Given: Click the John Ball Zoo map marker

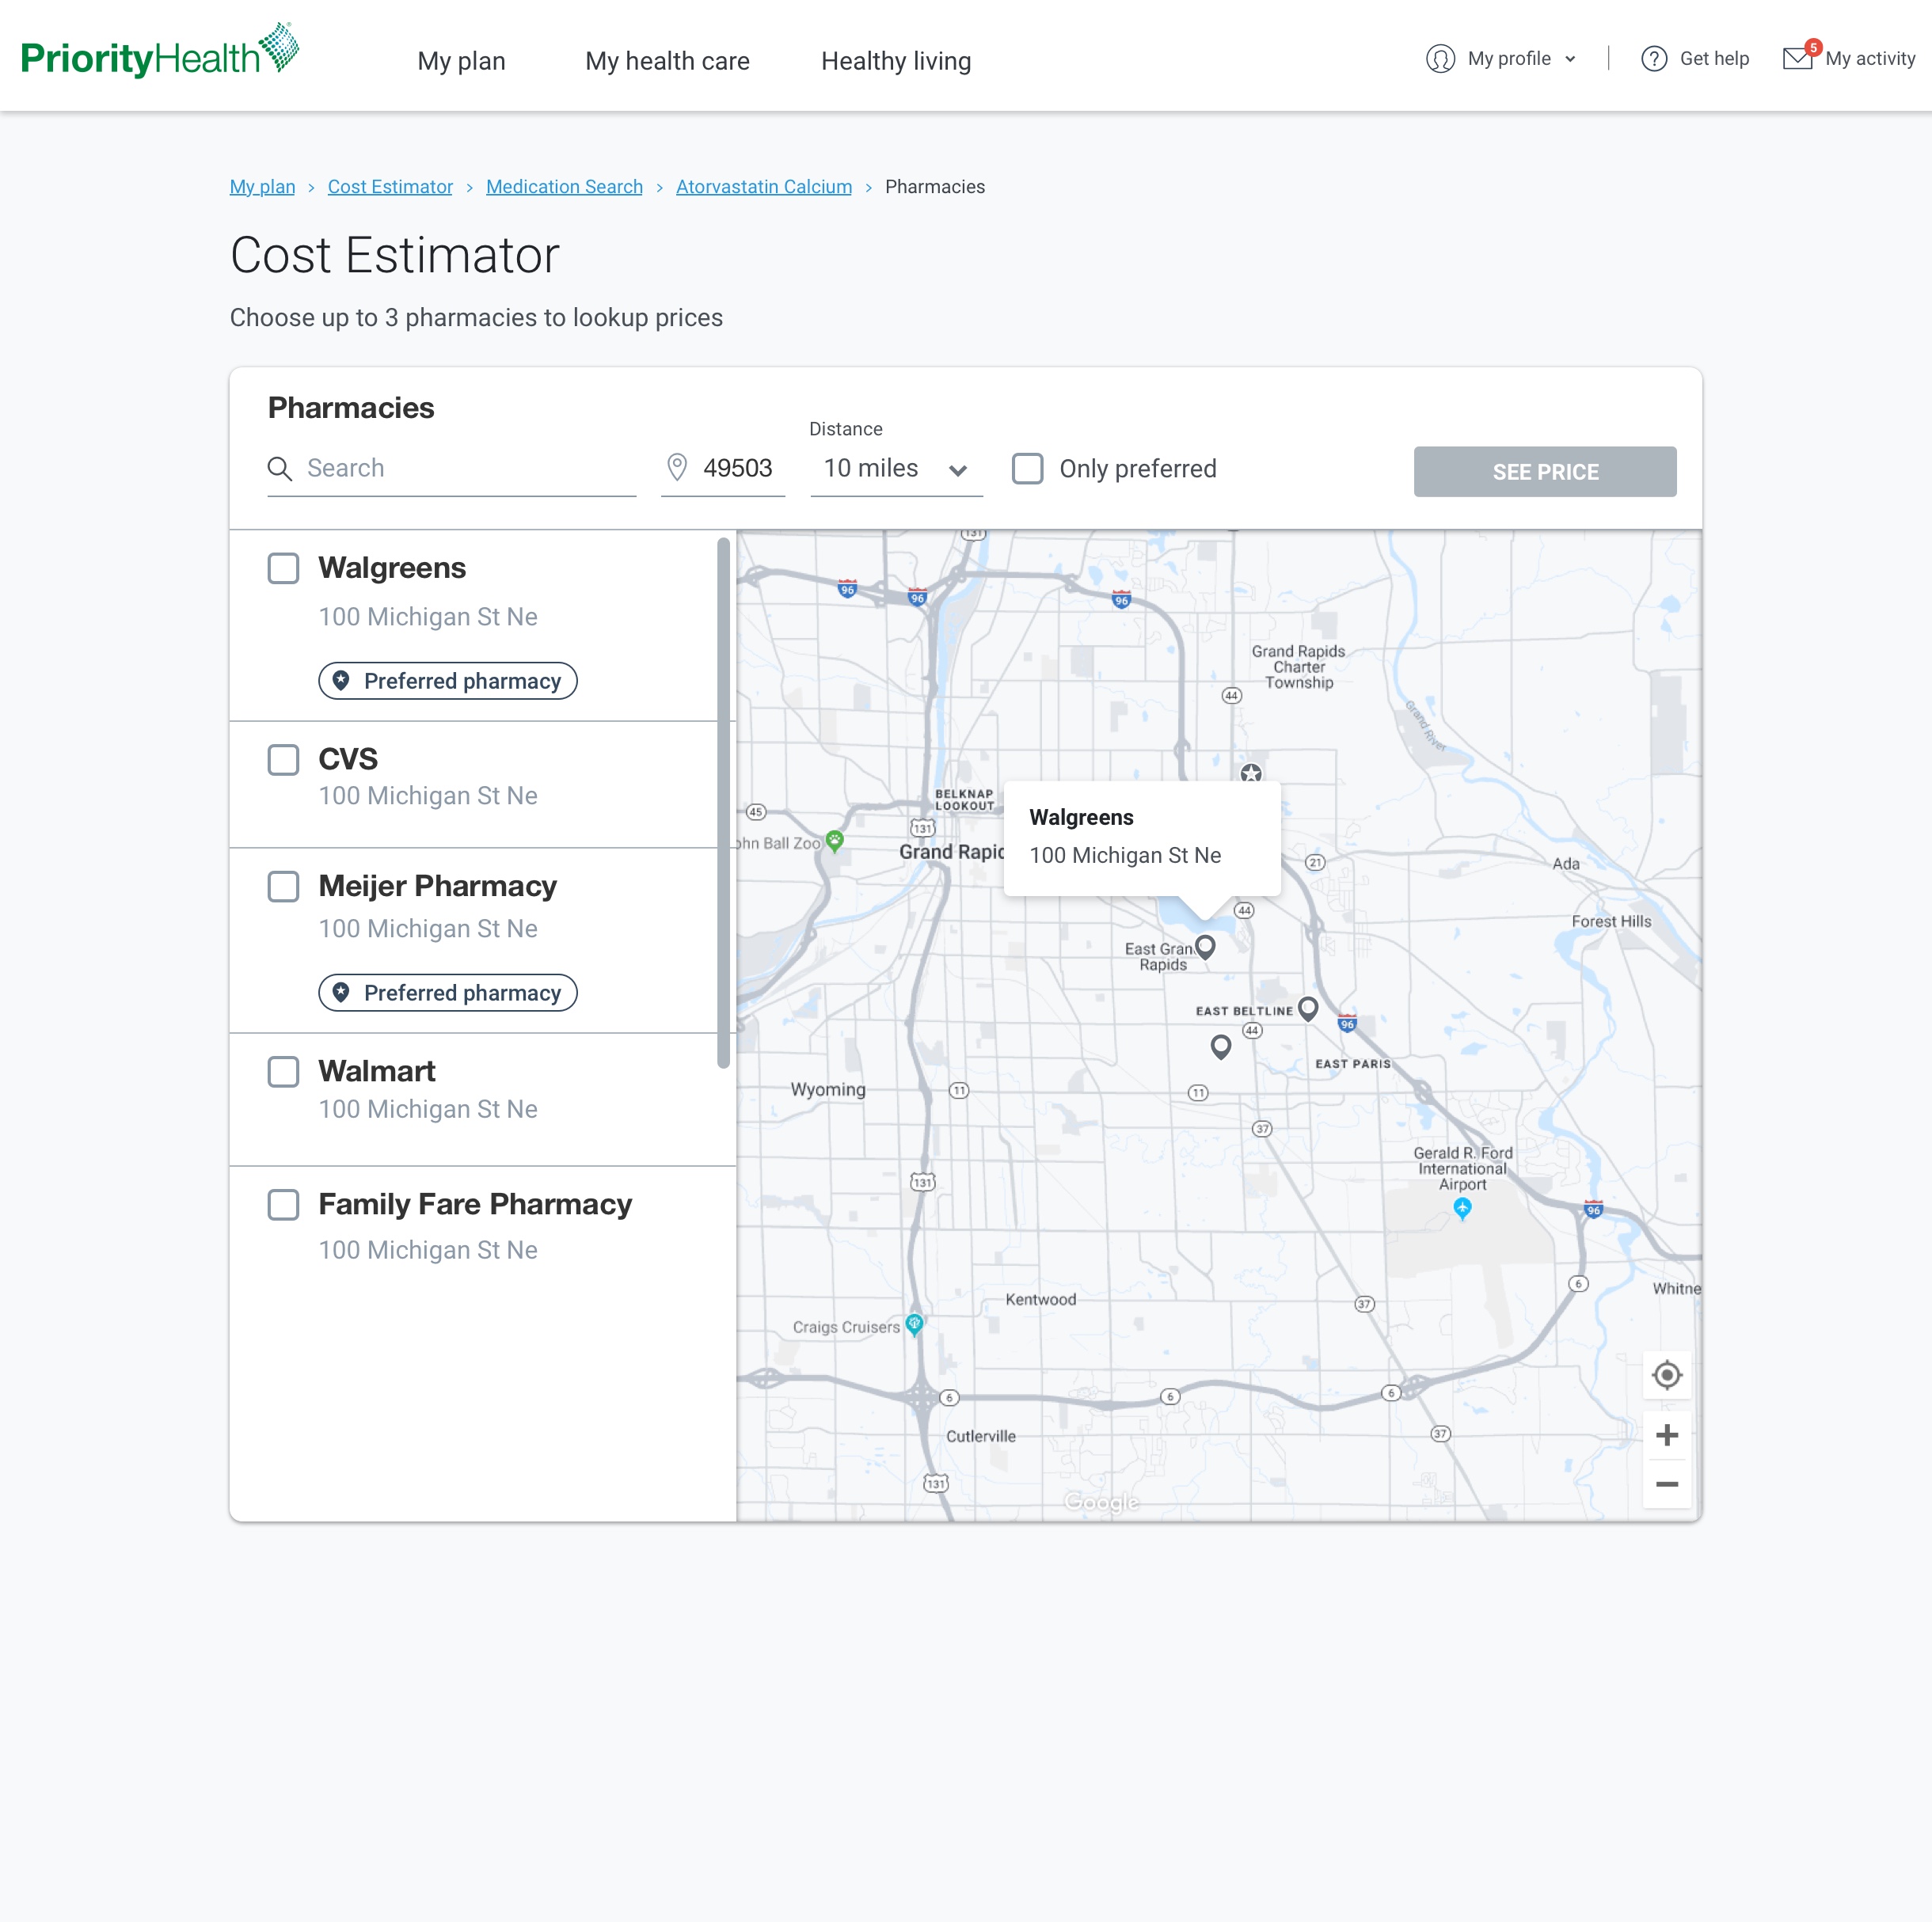Looking at the screenshot, I should [x=834, y=841].
